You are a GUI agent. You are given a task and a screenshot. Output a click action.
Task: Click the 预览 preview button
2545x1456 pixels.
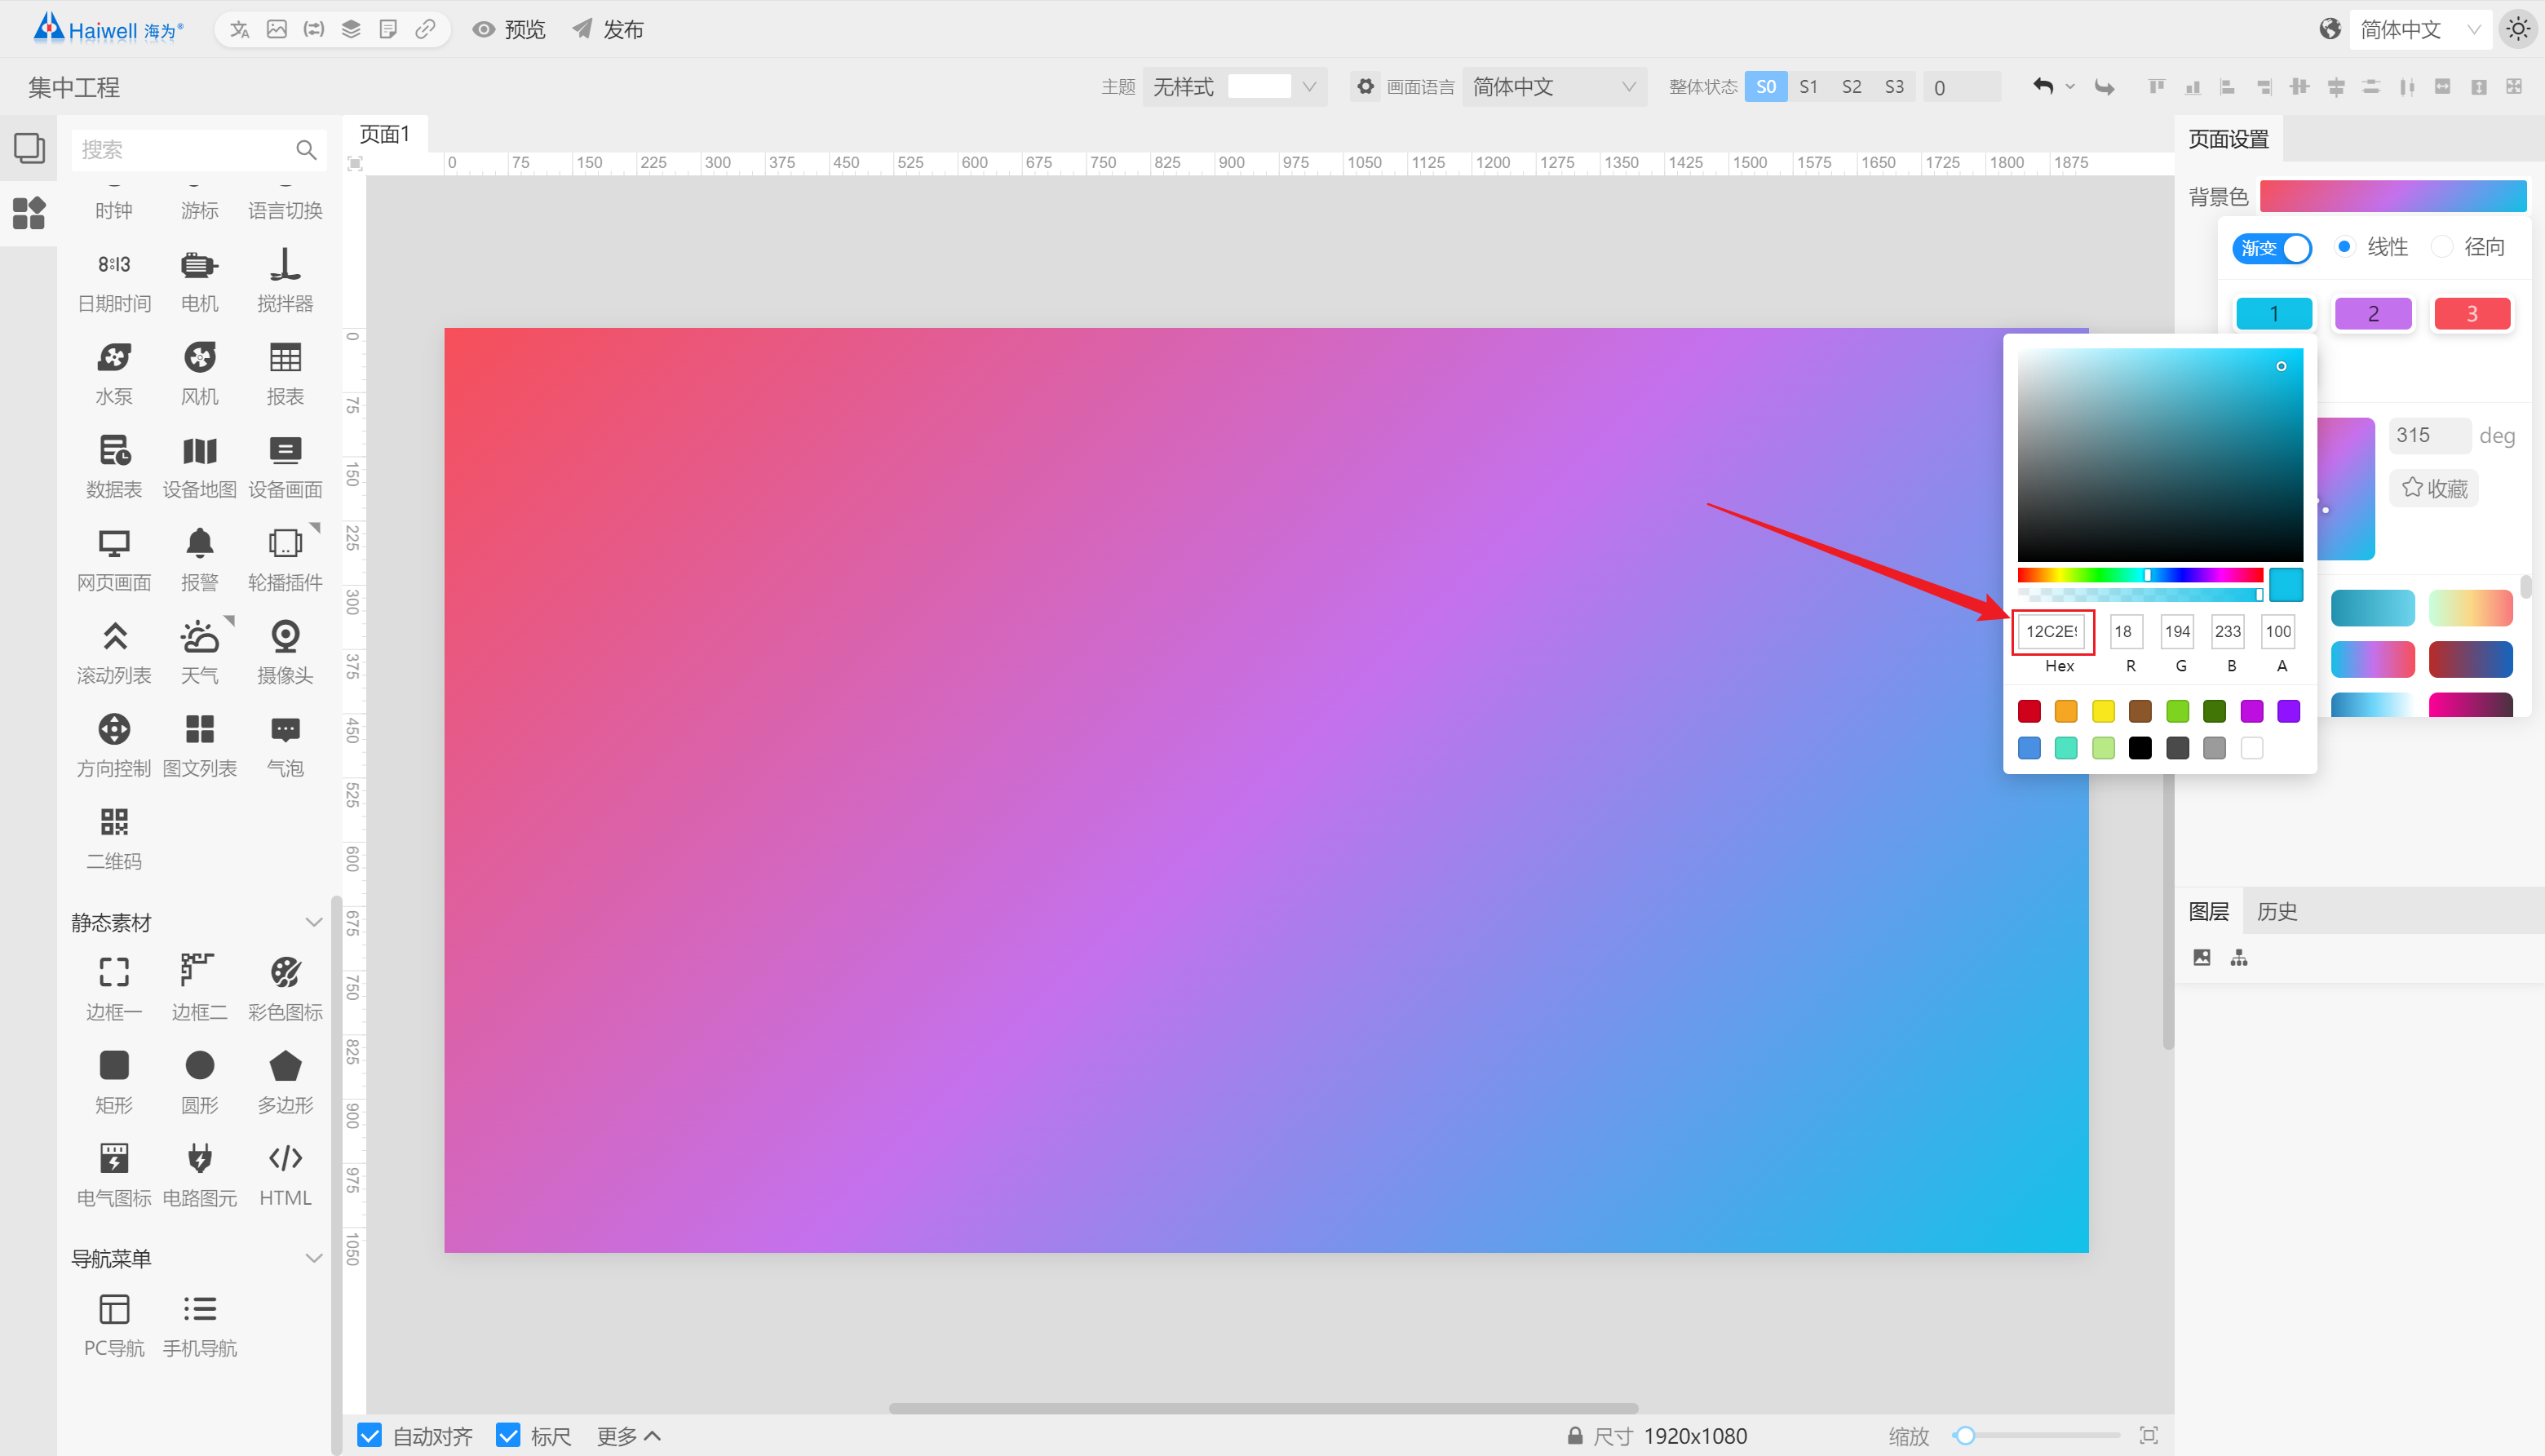509,30
